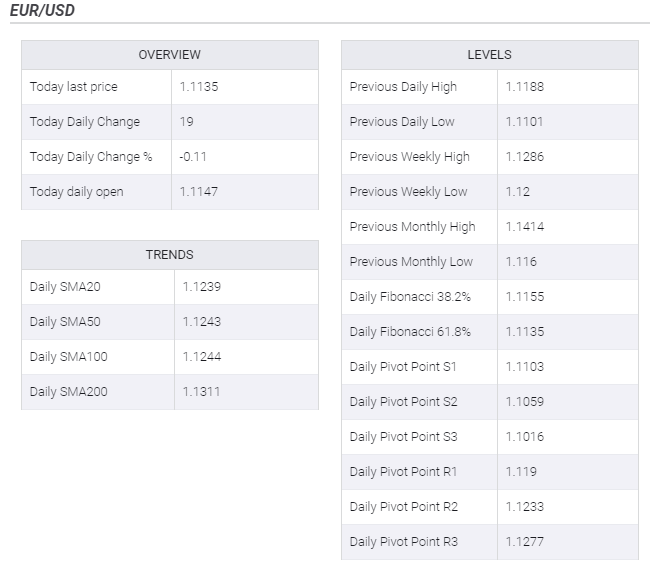Screen dimensions: 653x566
Task: Select the Daily Pivot Point S1 label
Action: pos(403,367)
